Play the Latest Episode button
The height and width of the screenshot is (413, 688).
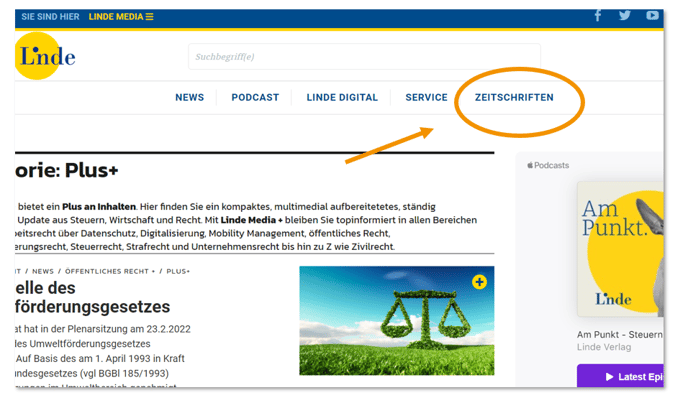click(x=620, y=376)
